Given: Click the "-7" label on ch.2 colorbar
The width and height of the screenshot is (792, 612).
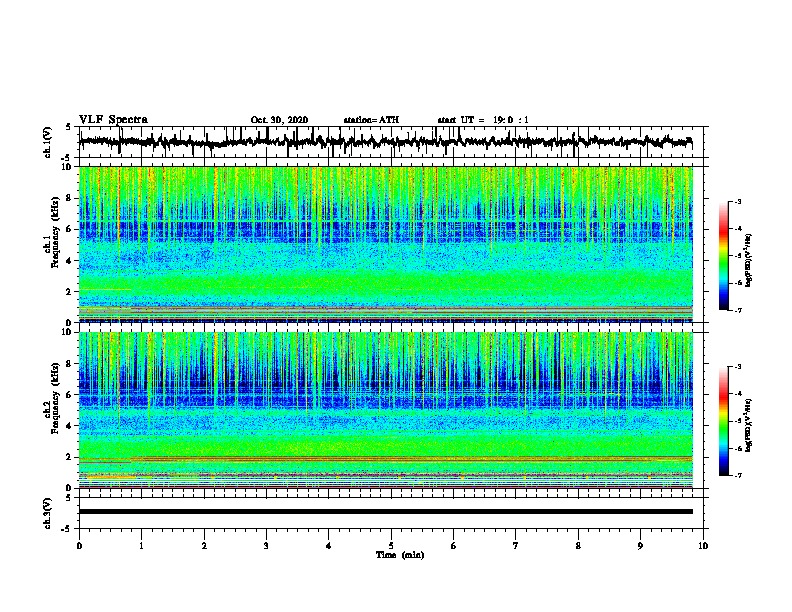Looking at the screenshot, I should coord(737,475).
